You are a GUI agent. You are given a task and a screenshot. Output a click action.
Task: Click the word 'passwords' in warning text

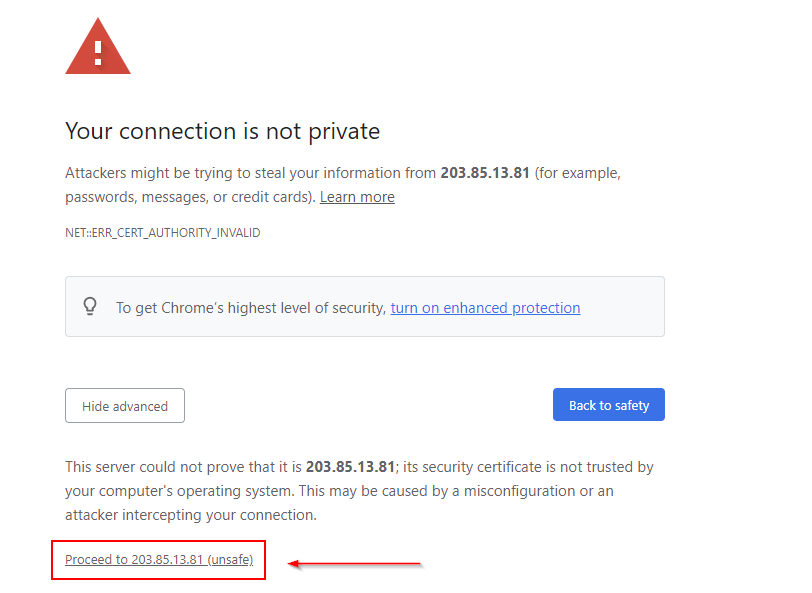(100, 197)
